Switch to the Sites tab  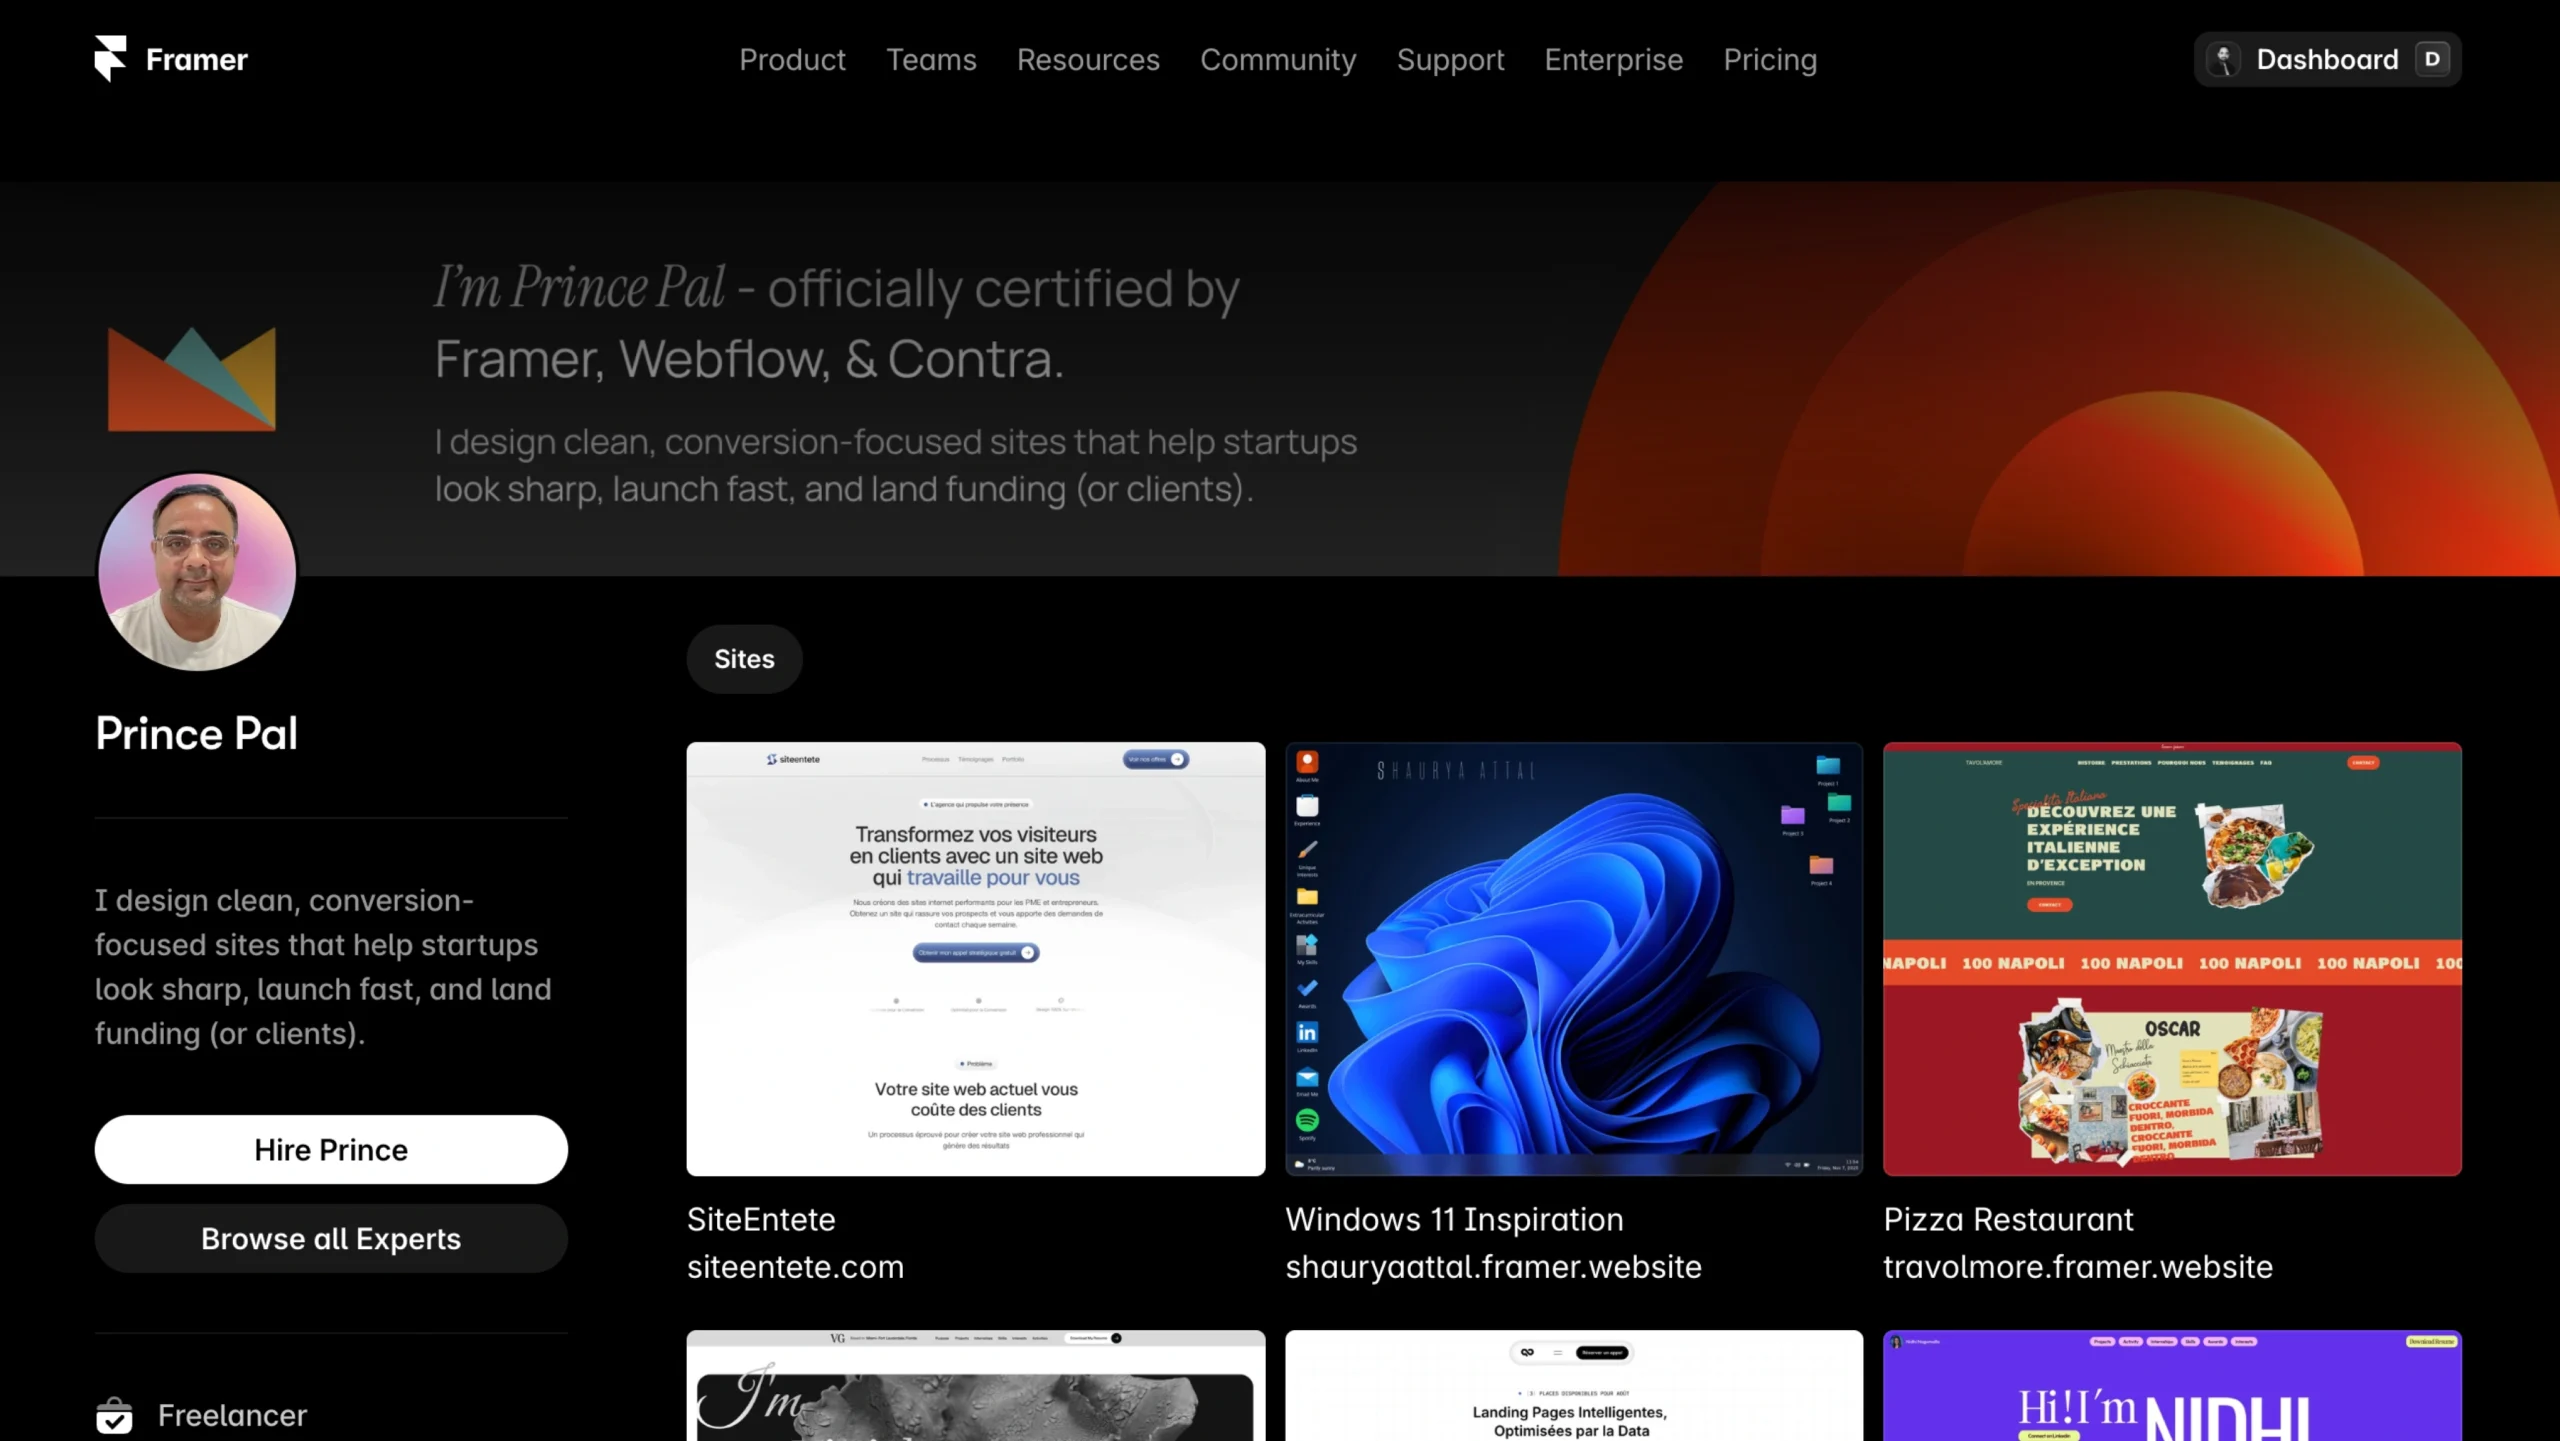743,658
